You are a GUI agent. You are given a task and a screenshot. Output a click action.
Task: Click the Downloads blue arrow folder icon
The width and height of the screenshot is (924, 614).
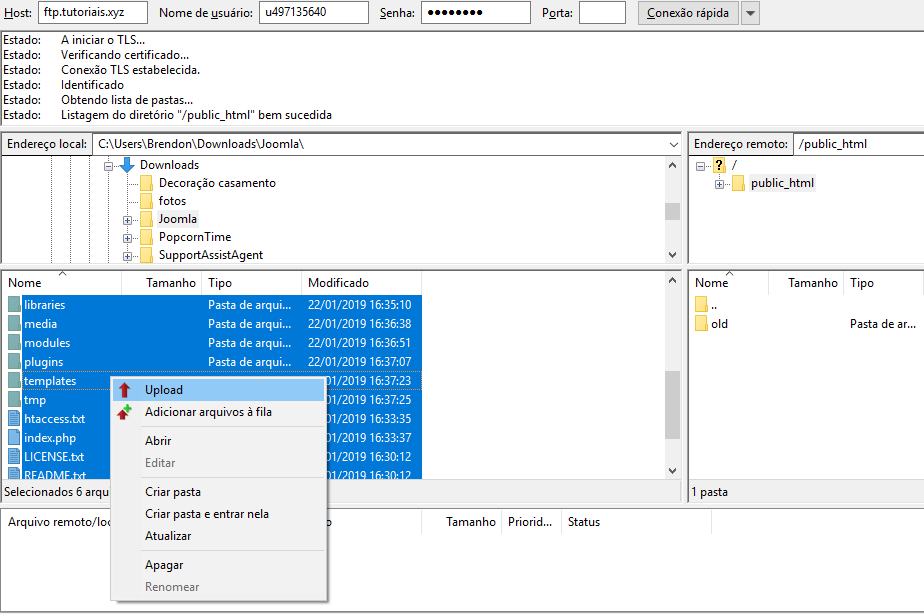(x=127, y=165)
